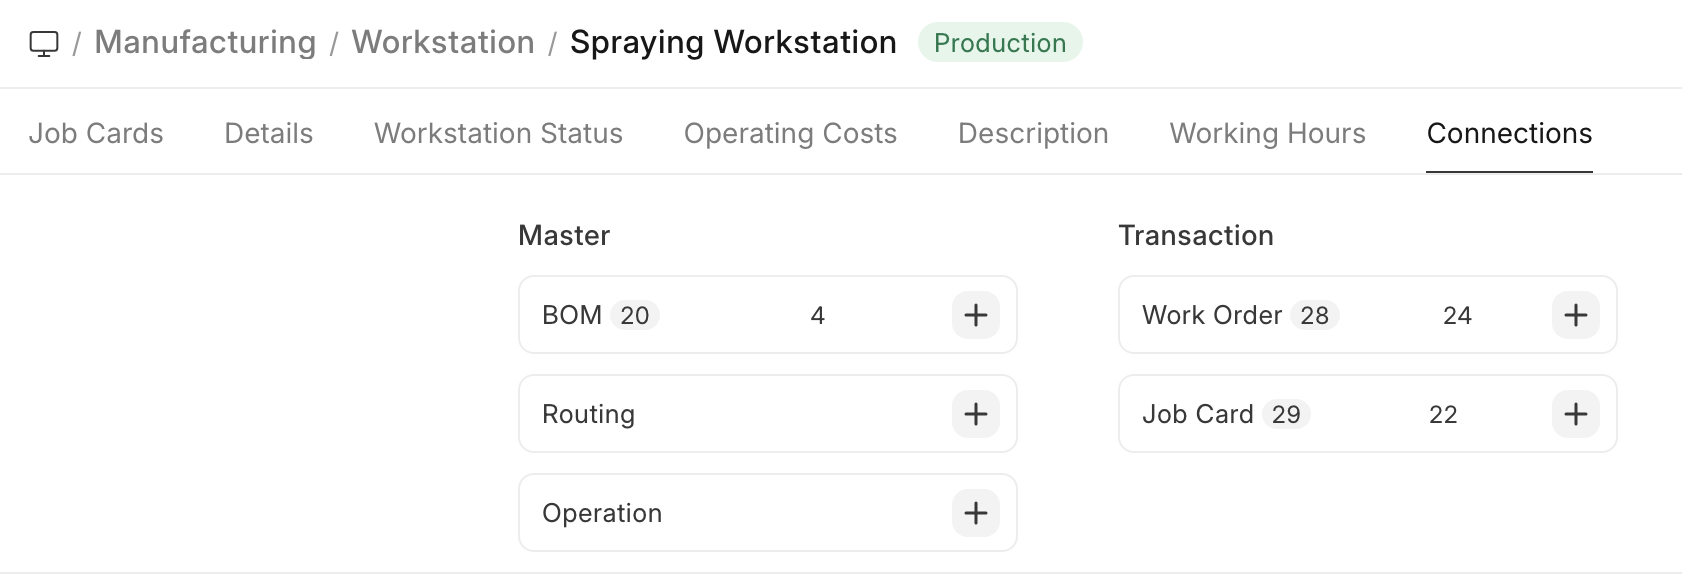Switch to the Details tab
This screenshot has height=576, width=1682.
point(268,133)
